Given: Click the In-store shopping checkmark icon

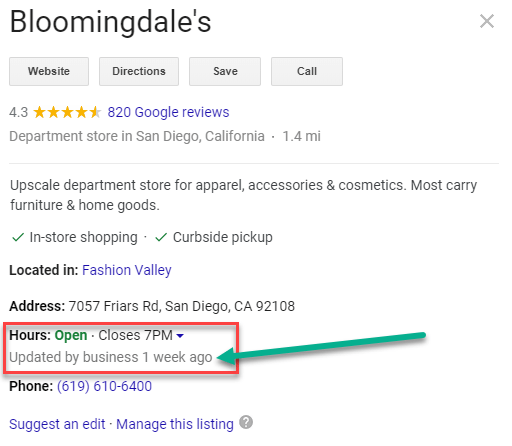Looking at the screenshot, I should pos(18,237).
